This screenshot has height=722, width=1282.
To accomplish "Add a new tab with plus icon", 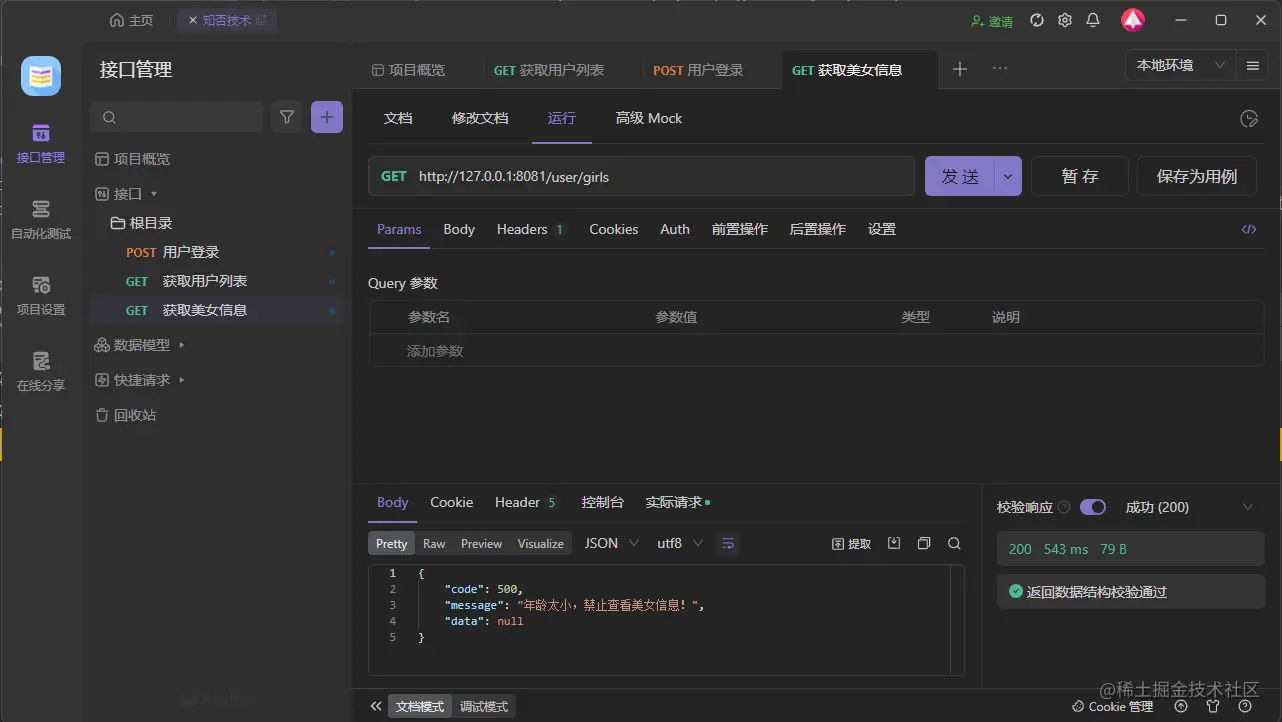I will pos(960,69).
